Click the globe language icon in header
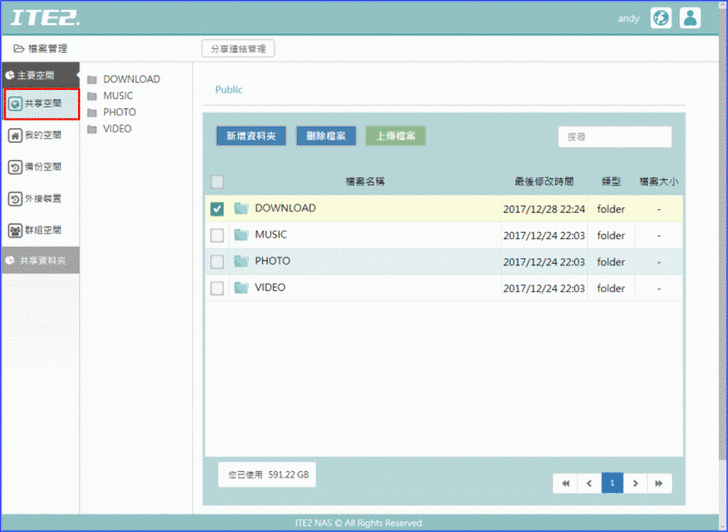This screenshot has width=728, height=532. 660,18
